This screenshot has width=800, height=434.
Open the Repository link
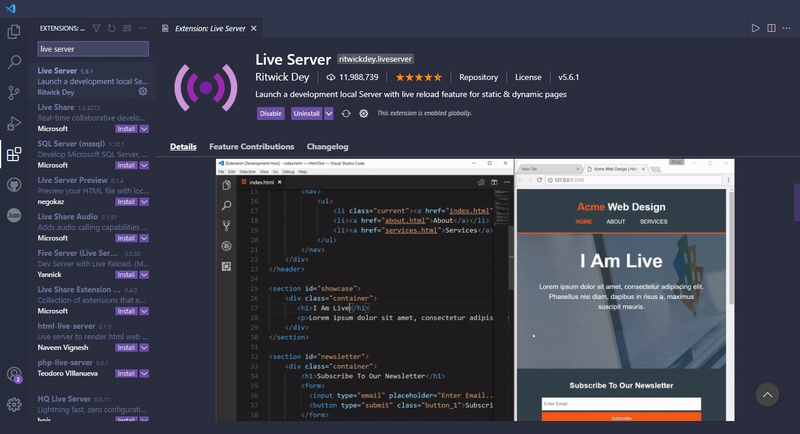(479, 78)
